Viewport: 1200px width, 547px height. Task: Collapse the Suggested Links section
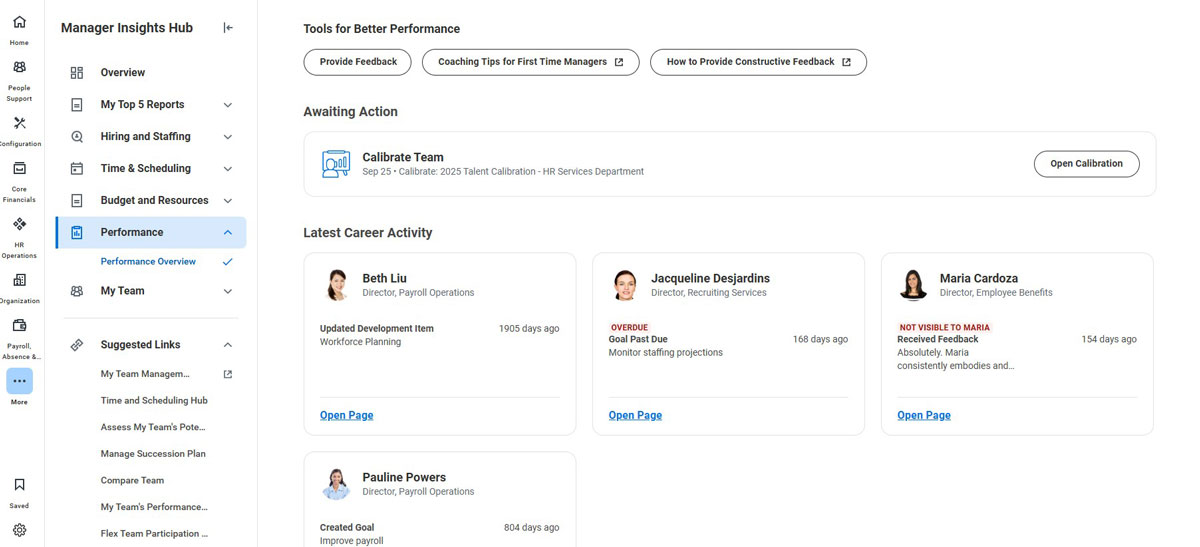pos(227,345)
